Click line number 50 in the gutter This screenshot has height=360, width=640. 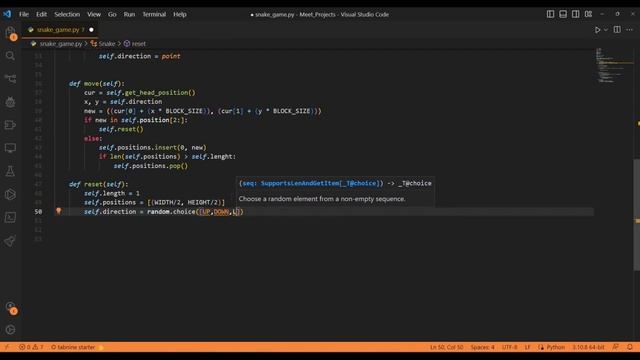[x=38, y=211]
